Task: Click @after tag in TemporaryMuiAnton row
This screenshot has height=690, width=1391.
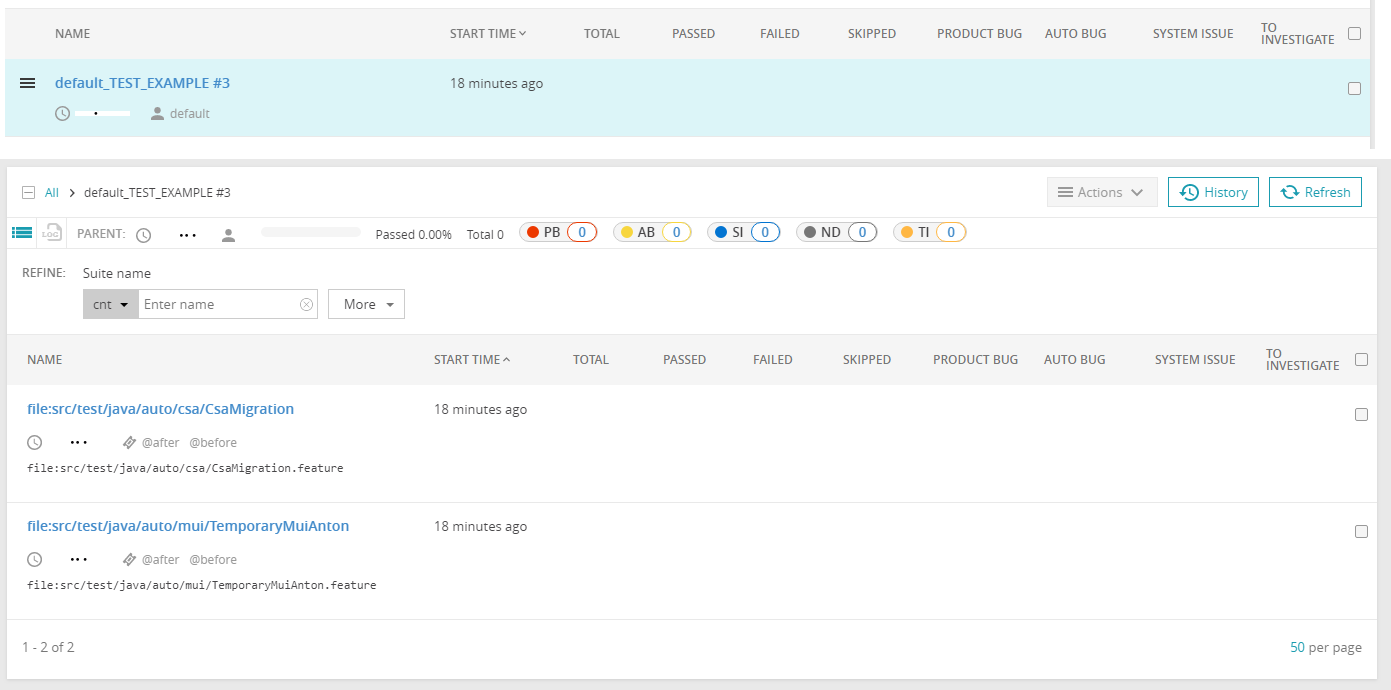Action: tap(160, 559)
